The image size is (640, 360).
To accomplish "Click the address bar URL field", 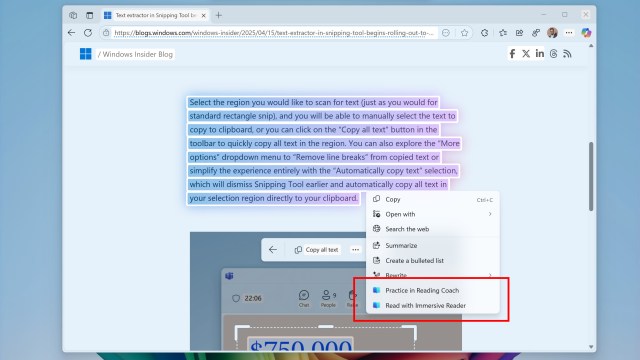I will tap(273, 33).
